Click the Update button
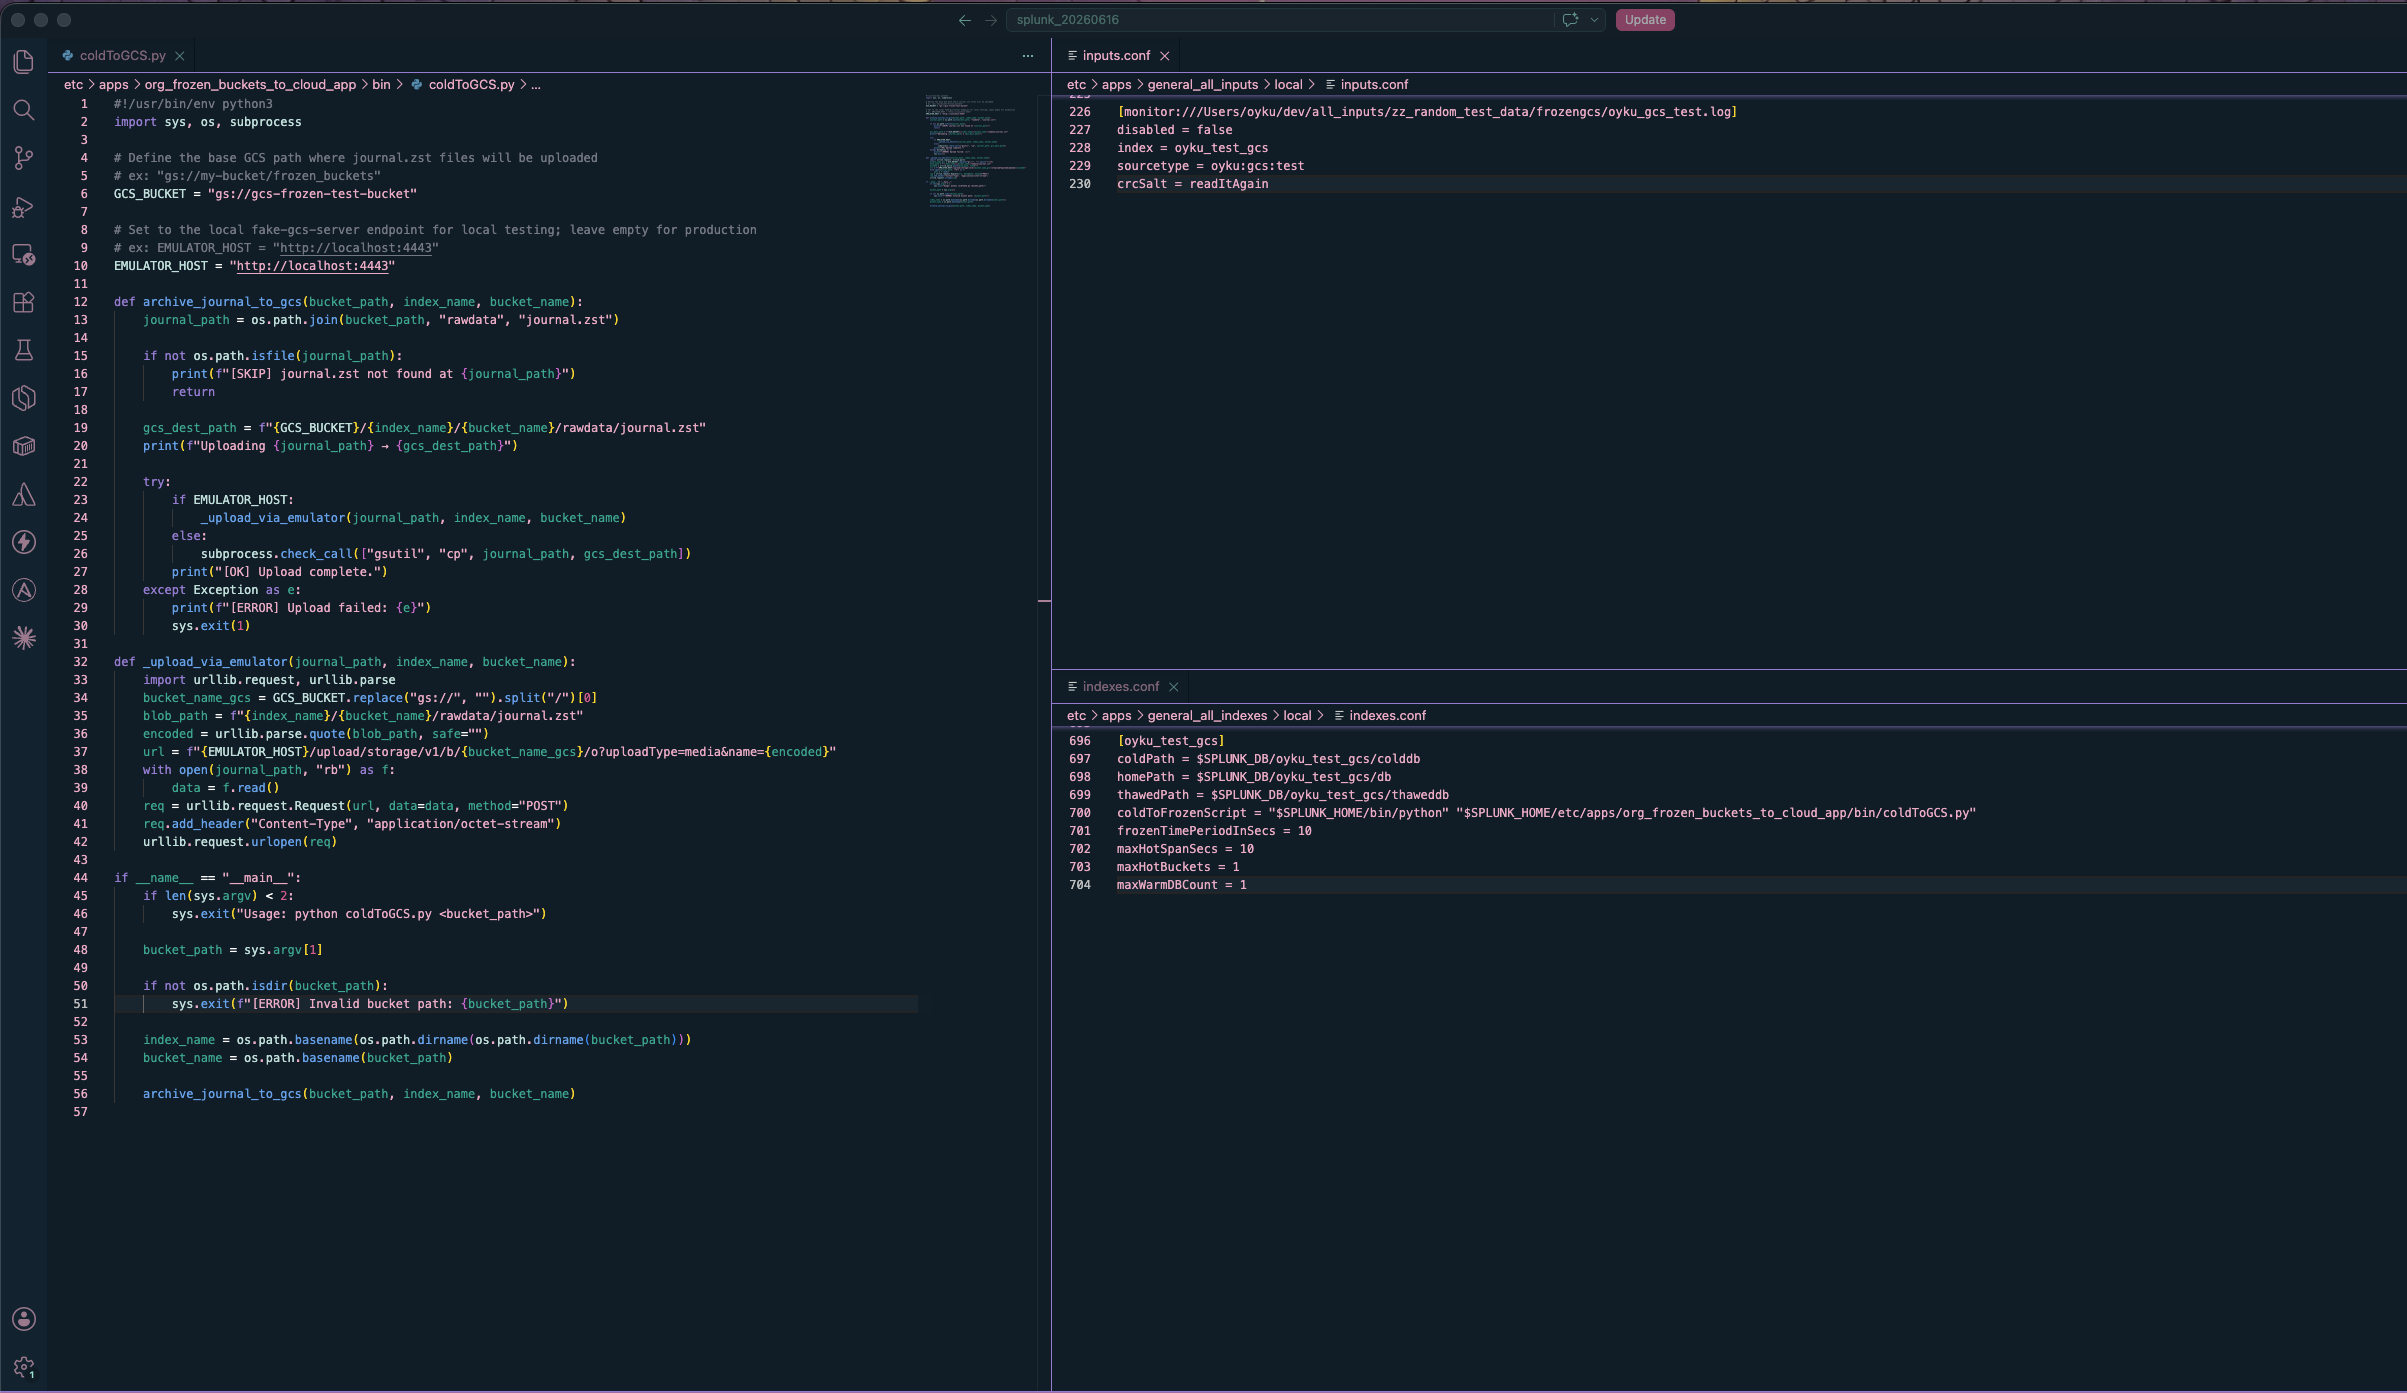Image resolution: width=2407 pixels, height=1393 pixels. [1645, 20]
